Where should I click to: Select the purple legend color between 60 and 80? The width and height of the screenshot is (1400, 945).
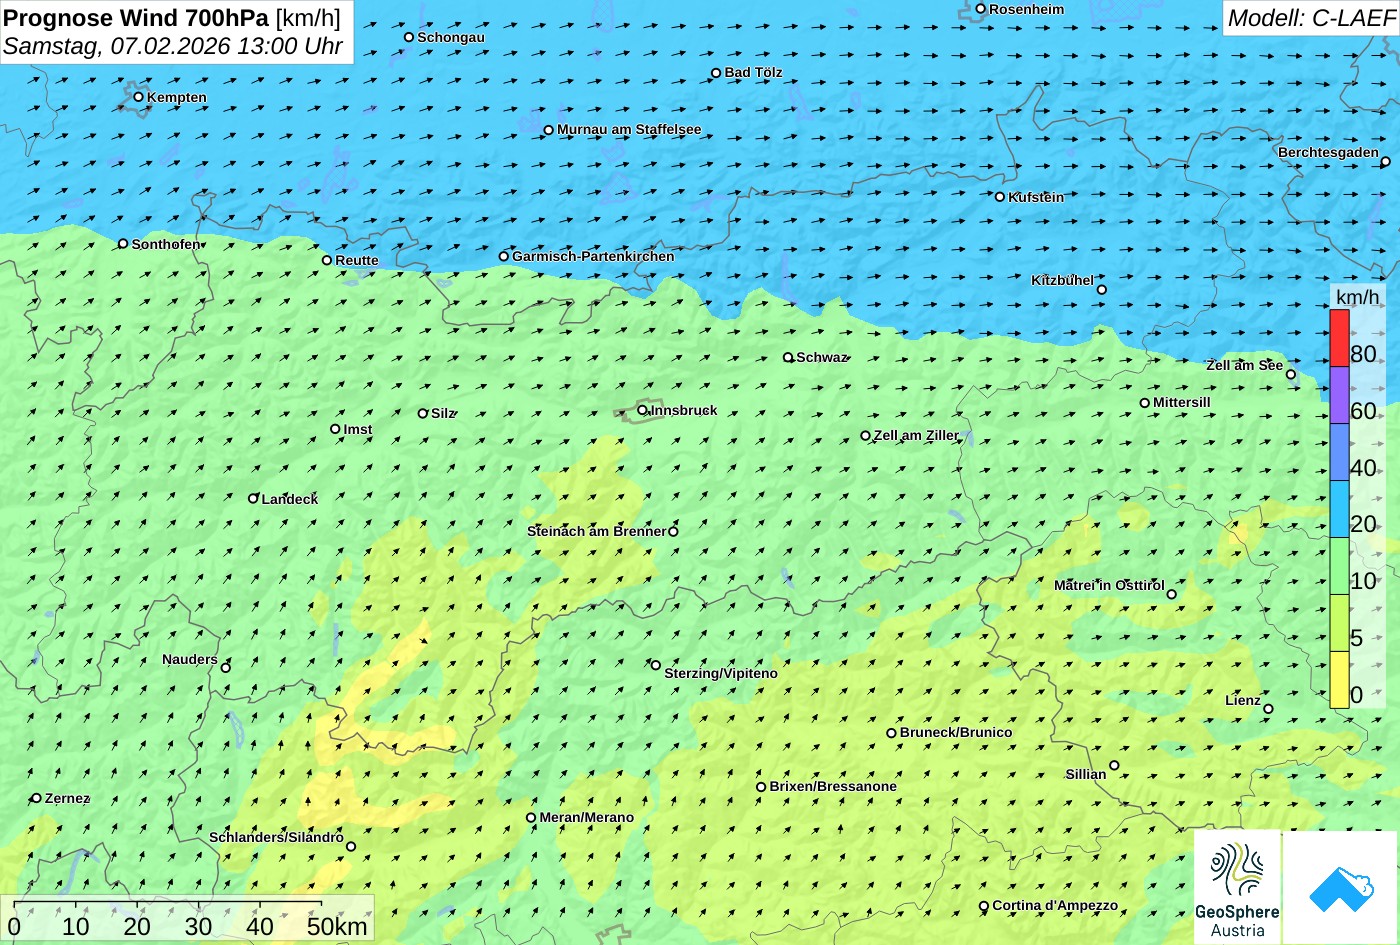[x=1339, y=395]
